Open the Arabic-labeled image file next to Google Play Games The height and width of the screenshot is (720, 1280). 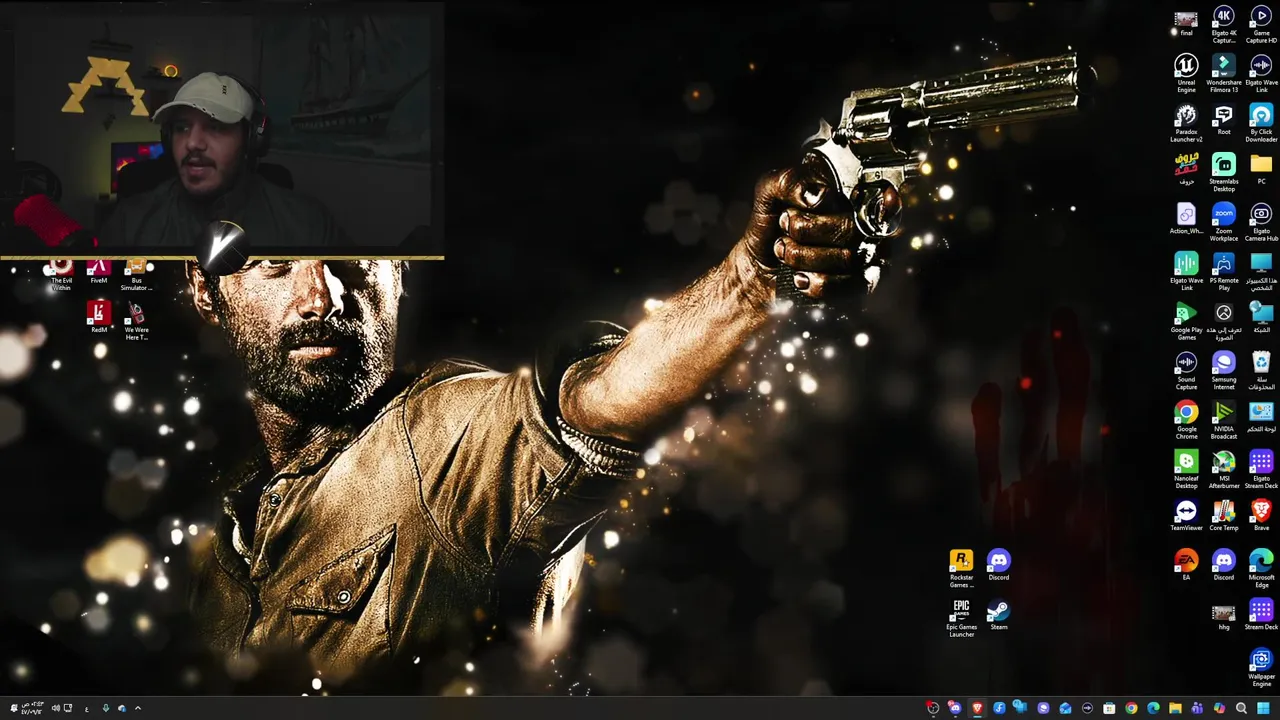pyautogui.click(x=1223, y=320)
